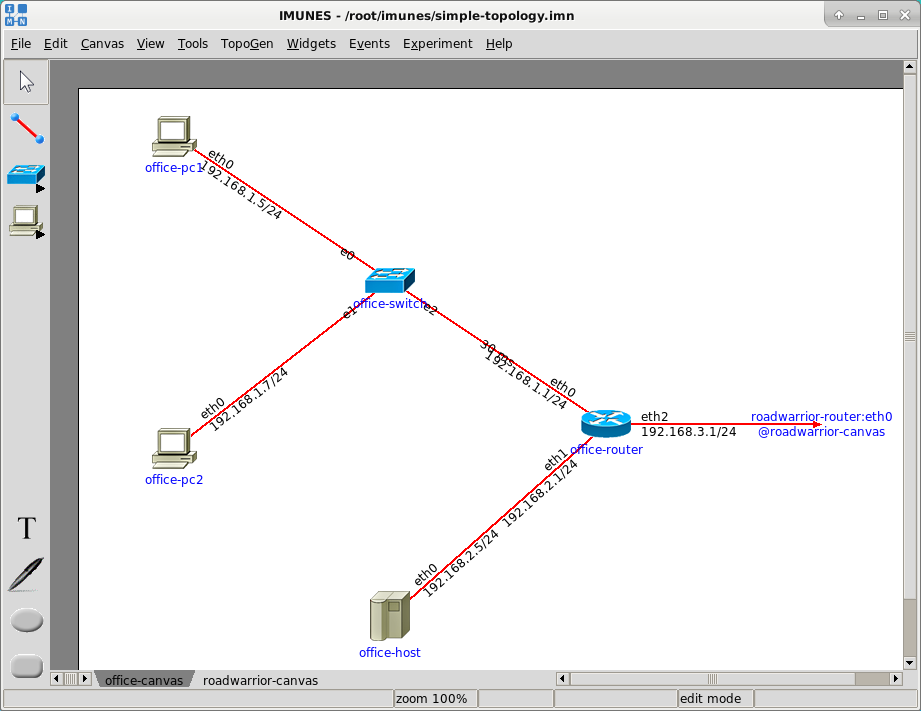Choose the Oval shape tool

tap(27, 621)
